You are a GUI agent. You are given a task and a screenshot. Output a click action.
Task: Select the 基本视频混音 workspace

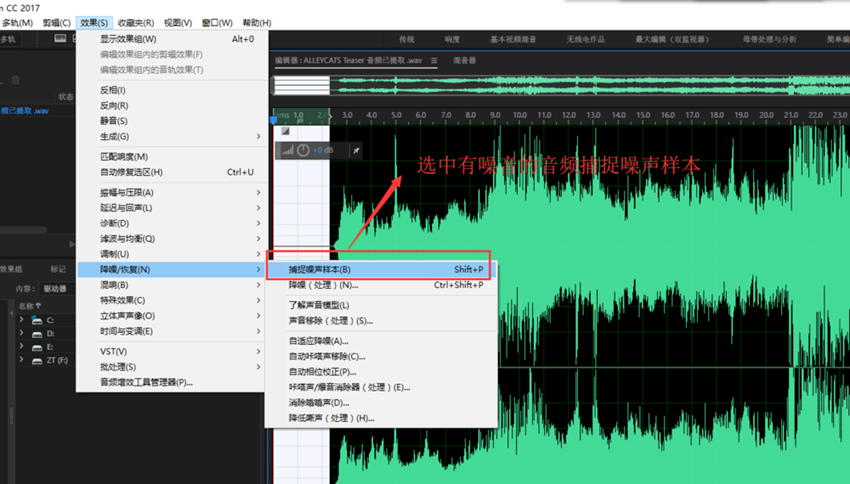(512, 39)
